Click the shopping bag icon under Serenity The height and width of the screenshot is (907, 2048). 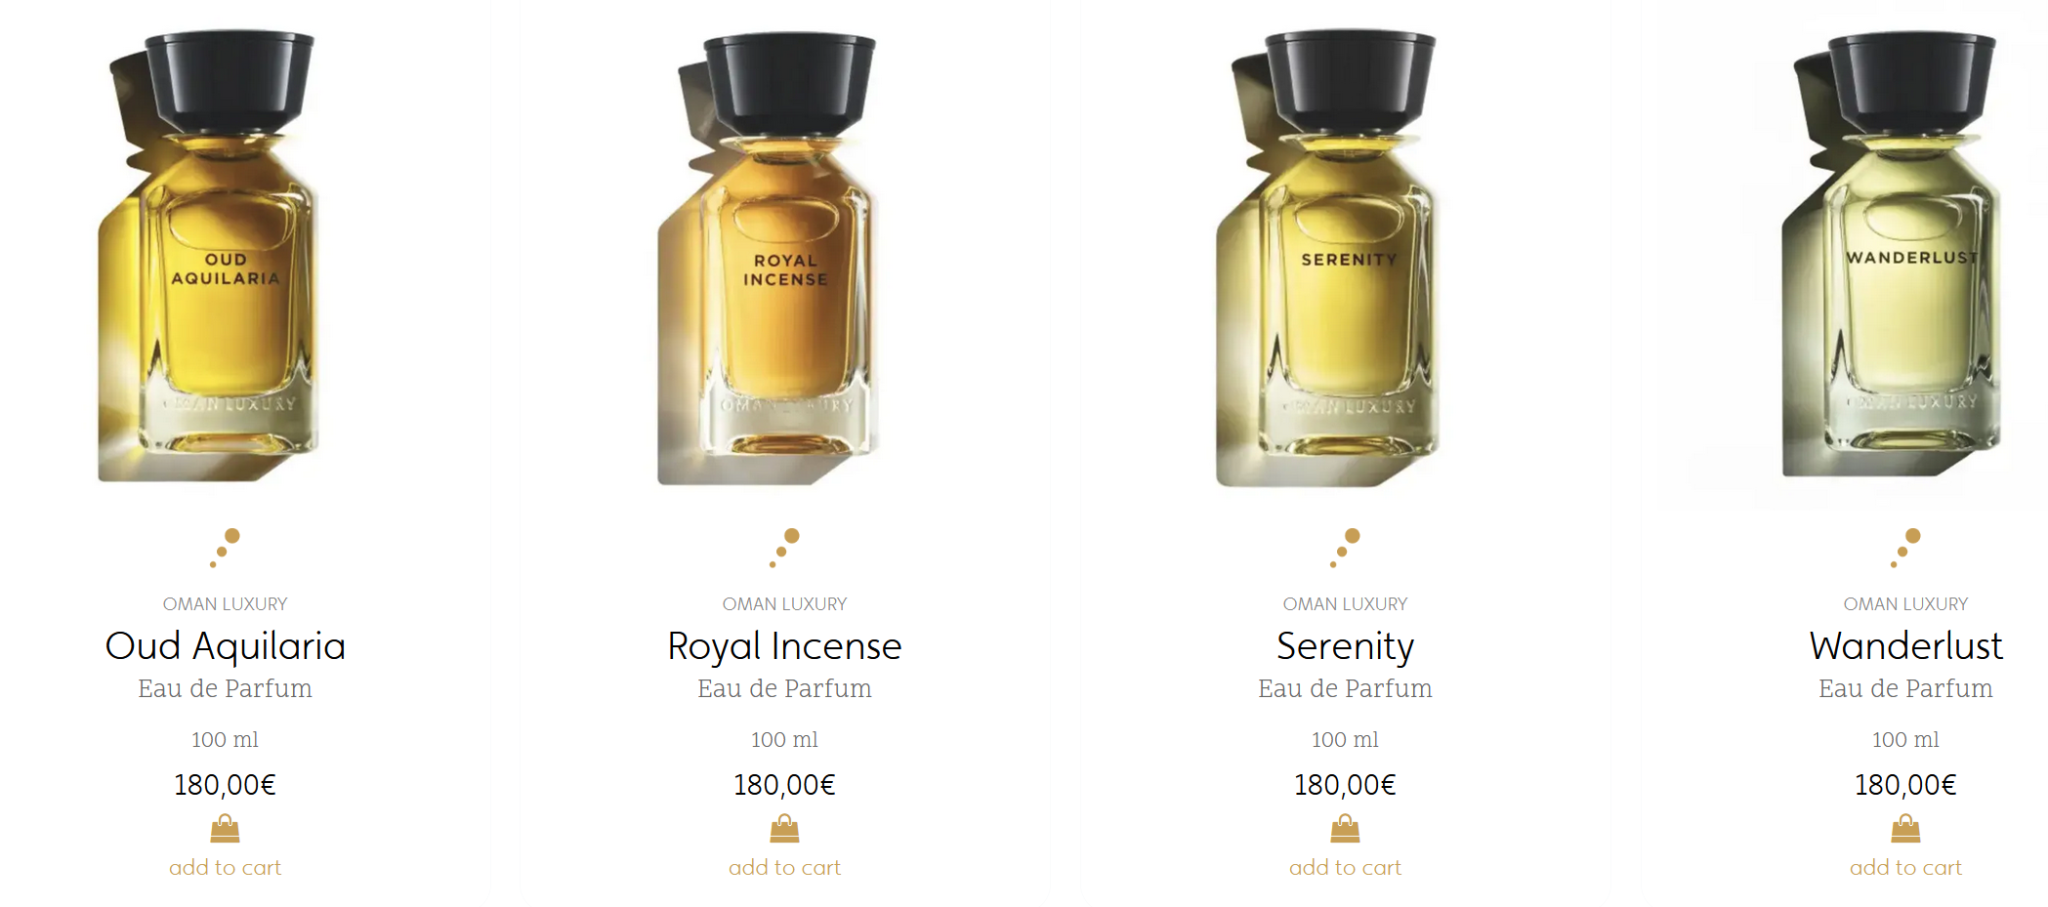[x=1345, y=829]
